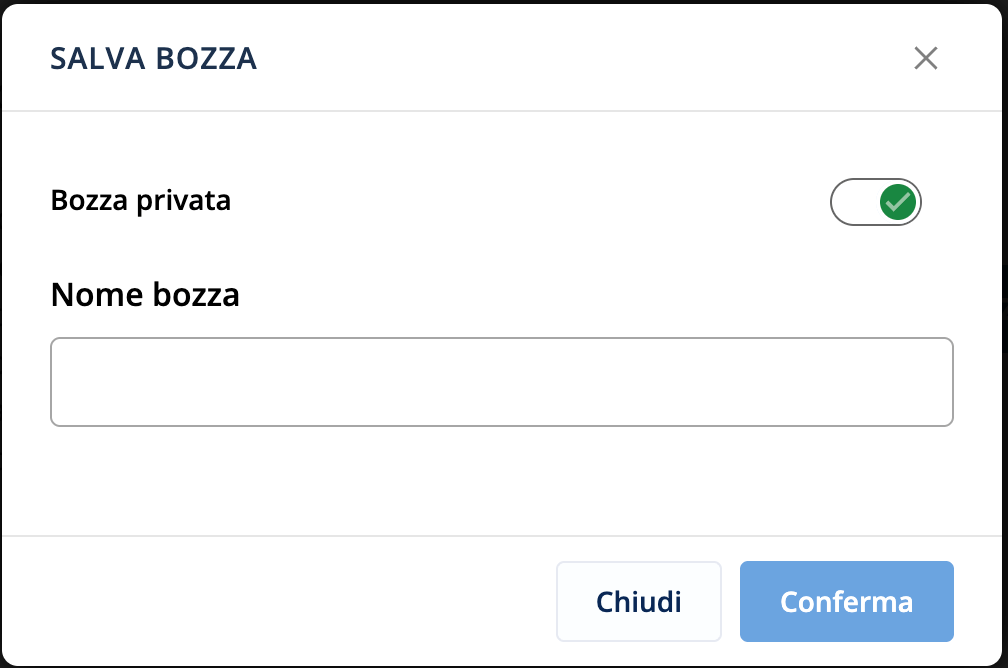Click inside the draft name input box

501,382
